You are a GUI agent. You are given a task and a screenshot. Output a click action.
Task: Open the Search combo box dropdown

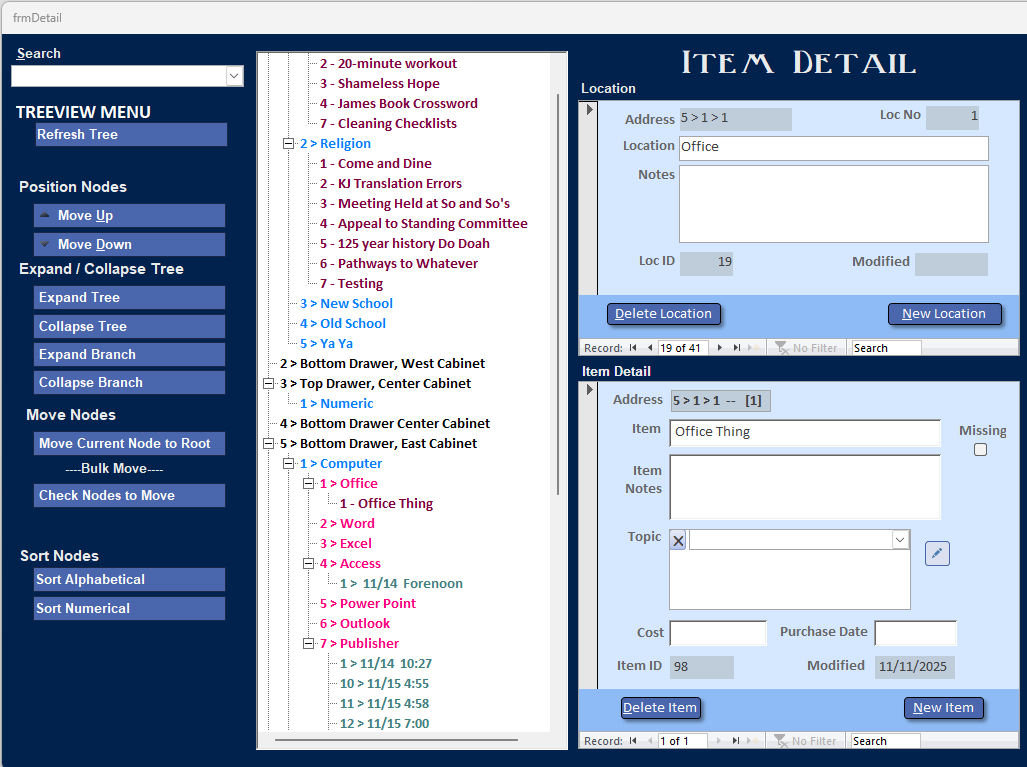coord(234,76)
